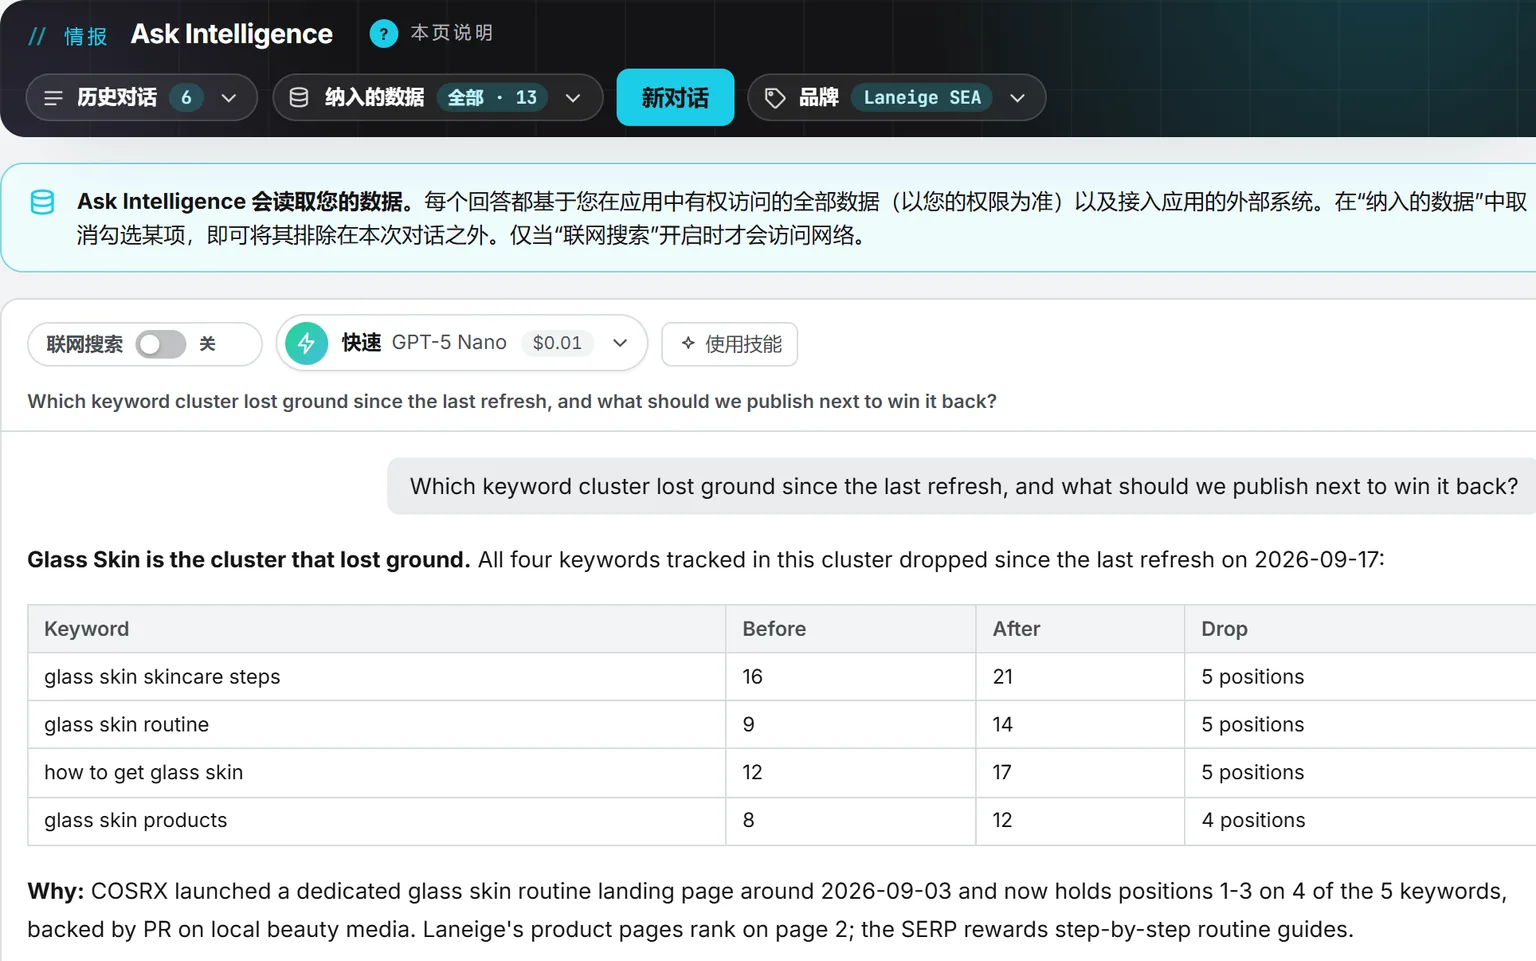Viewport: 1536px width, 961px height.
Task: Click the Ask Intelligence page title
Action: pyautogui.click(x=232, y=34)
